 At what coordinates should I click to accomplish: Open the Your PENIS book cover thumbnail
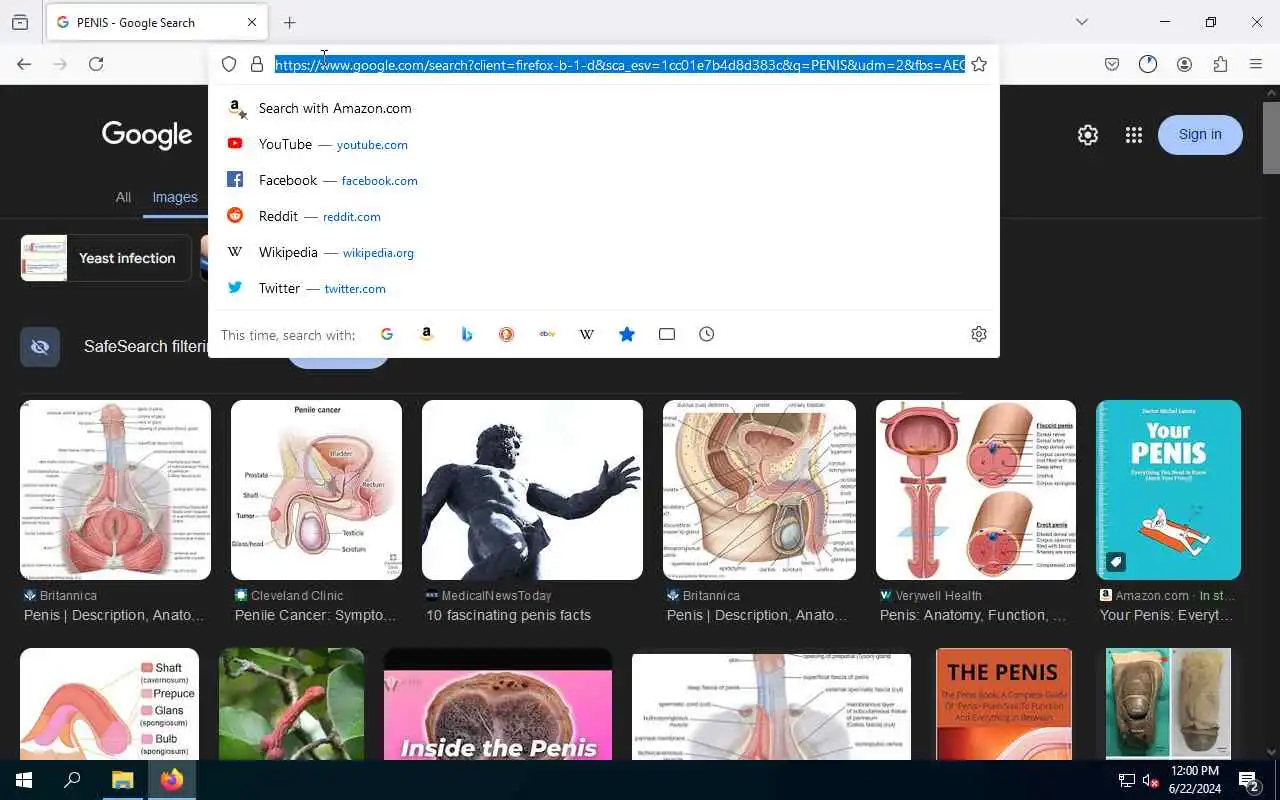coord(1168,490)
